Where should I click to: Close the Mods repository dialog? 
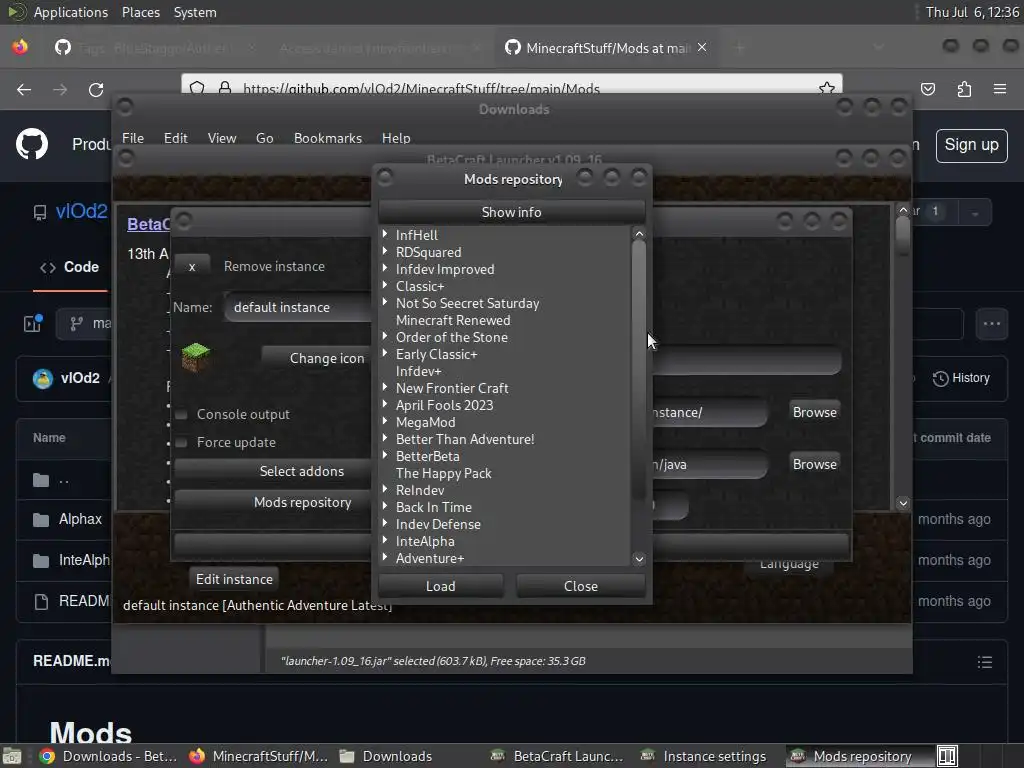pos(581,586)
